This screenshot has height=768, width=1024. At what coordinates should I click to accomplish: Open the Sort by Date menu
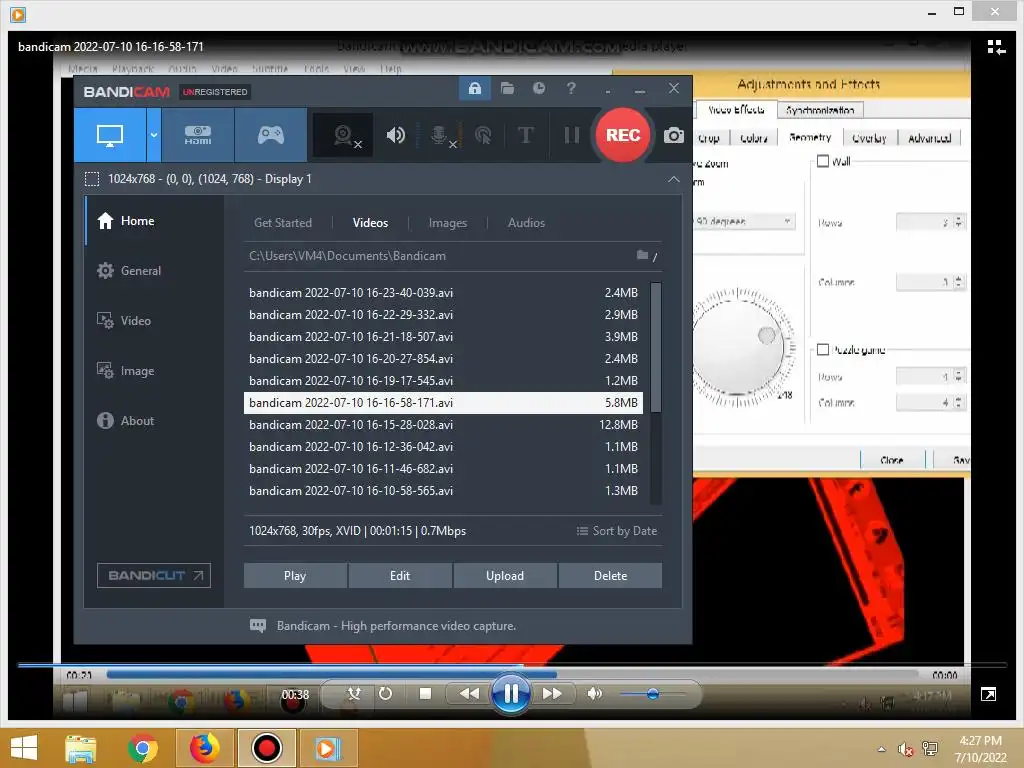pos(616,531)
